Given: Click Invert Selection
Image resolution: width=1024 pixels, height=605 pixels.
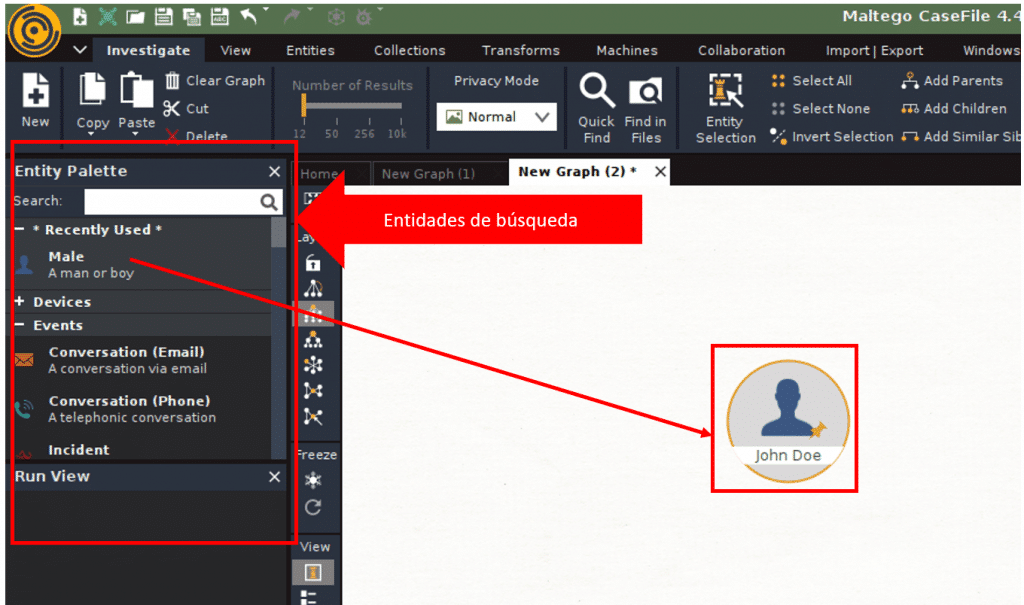Looking at the screenshot, I should (831, 137).
